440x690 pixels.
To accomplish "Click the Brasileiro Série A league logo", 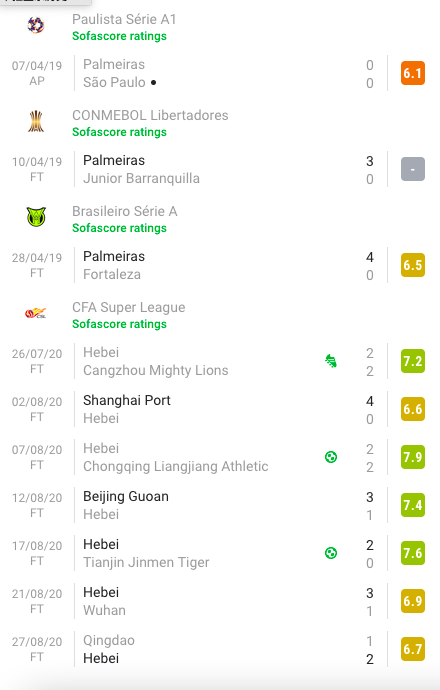I will pos(36,217).
